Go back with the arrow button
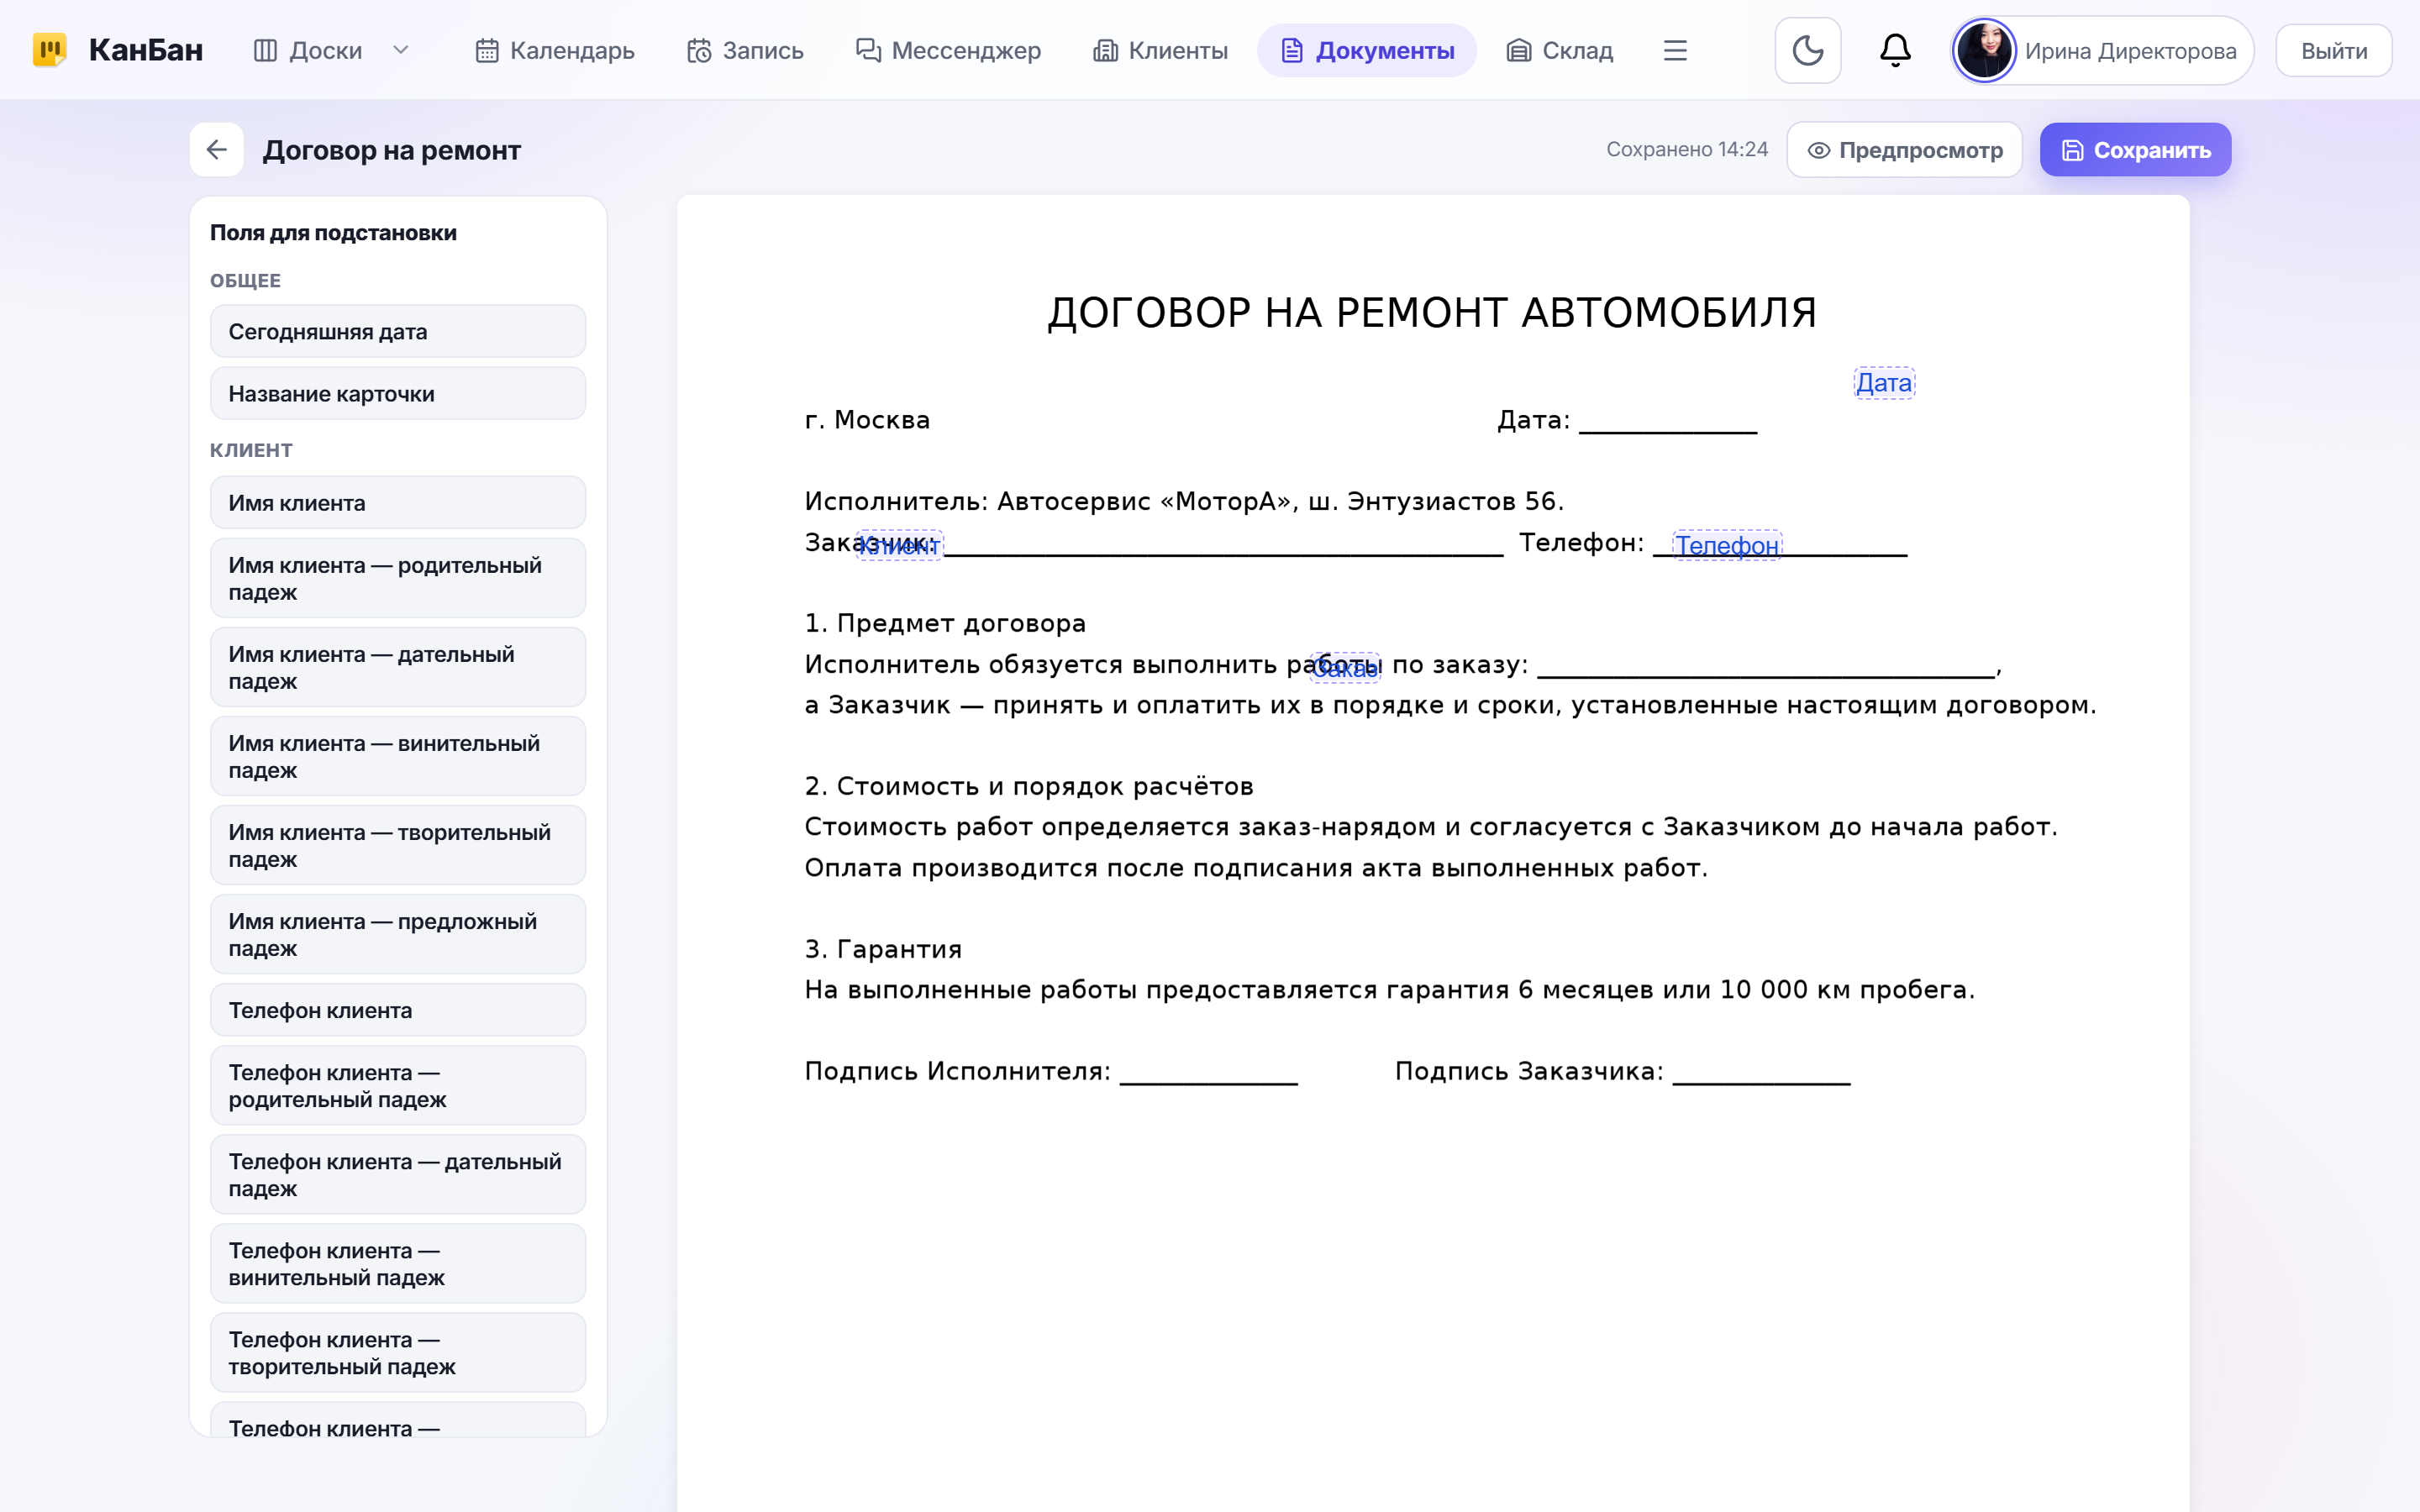This screenshot has height=1512, width=2420. click(x=217, y=150)
